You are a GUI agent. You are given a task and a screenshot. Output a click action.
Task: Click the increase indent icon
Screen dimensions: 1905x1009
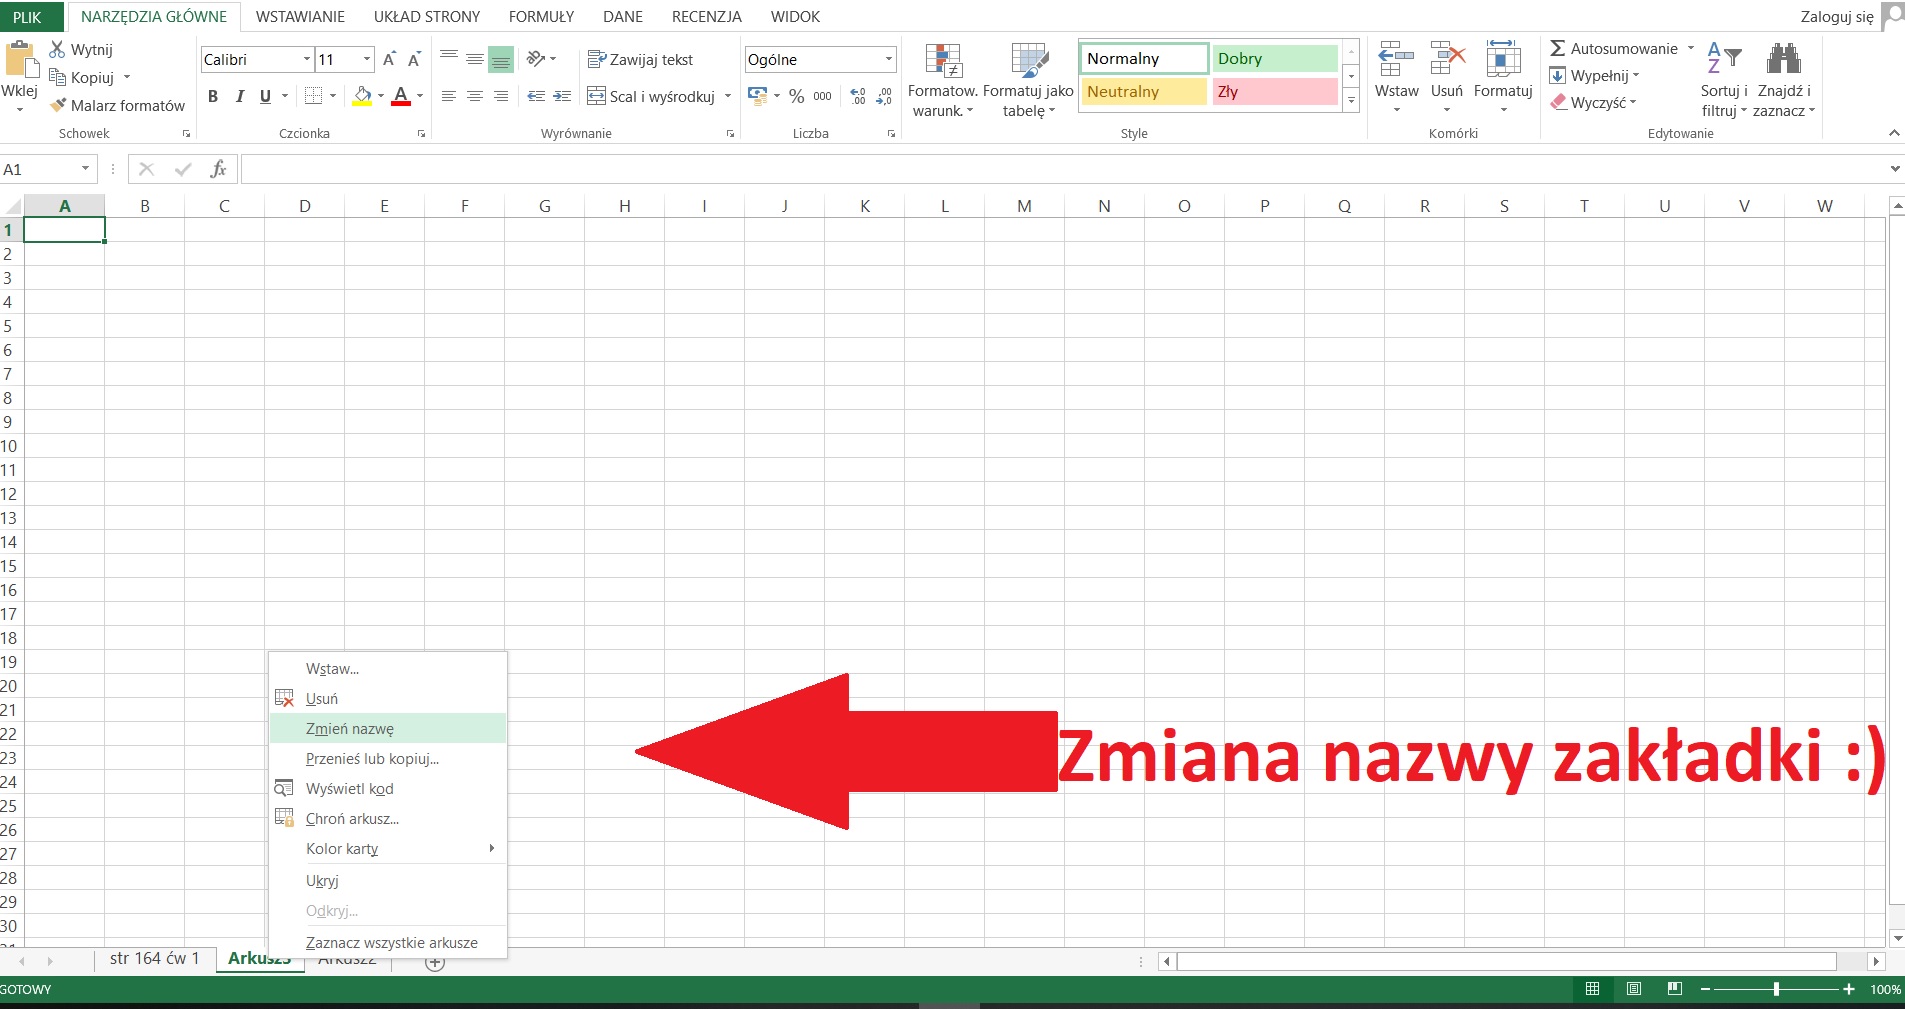click(x=562, y=96)
